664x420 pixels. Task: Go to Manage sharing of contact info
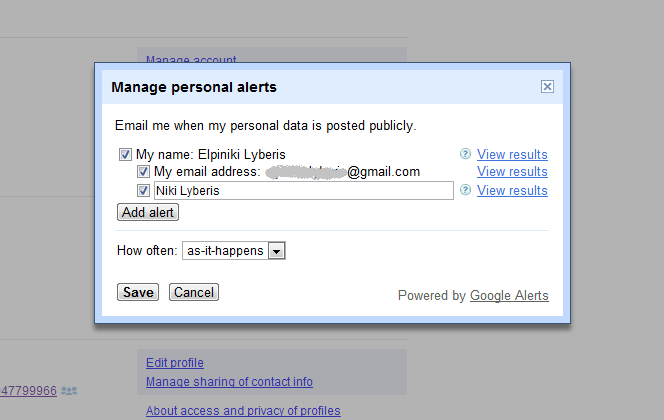point(229,381)
